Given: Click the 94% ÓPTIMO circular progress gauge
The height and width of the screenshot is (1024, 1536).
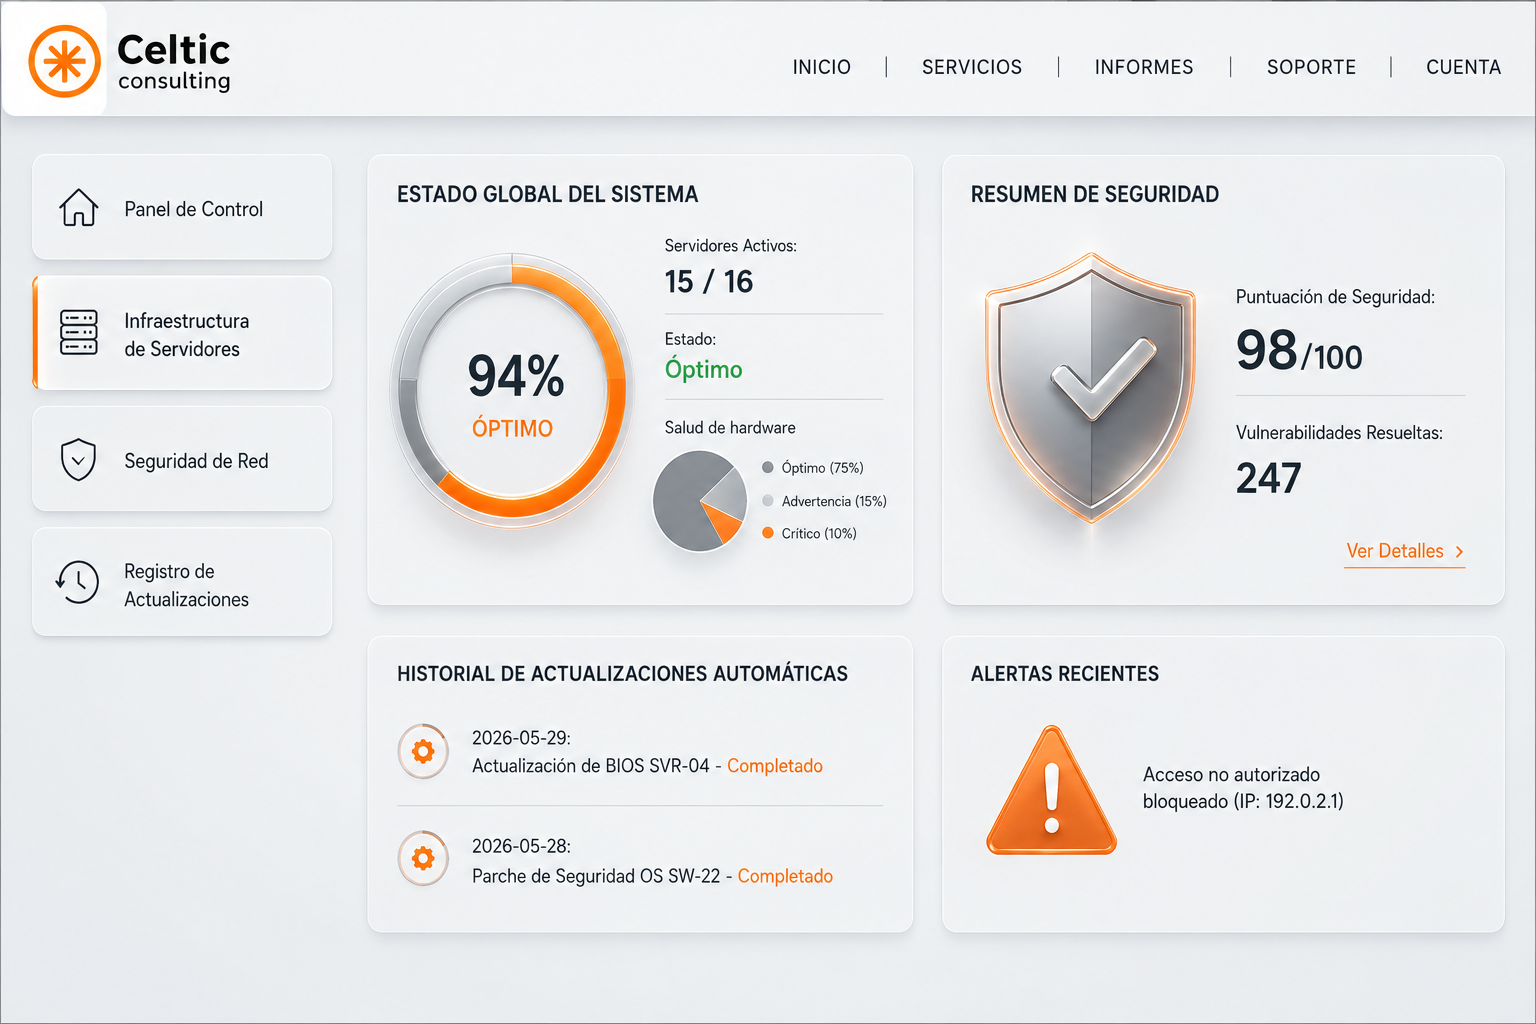Looking at the screenshot, I should (x=512, y=389).
